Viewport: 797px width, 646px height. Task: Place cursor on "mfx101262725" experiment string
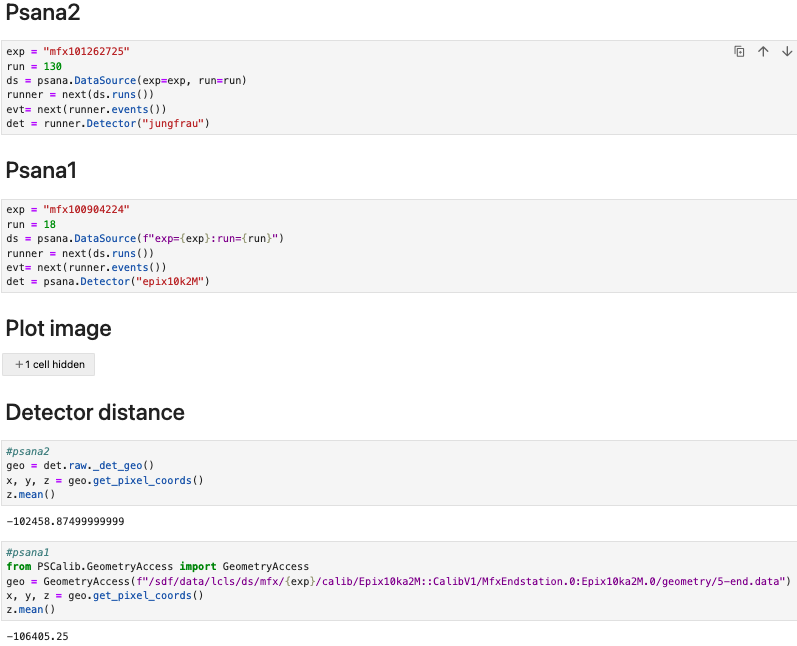tap(86, 51)
